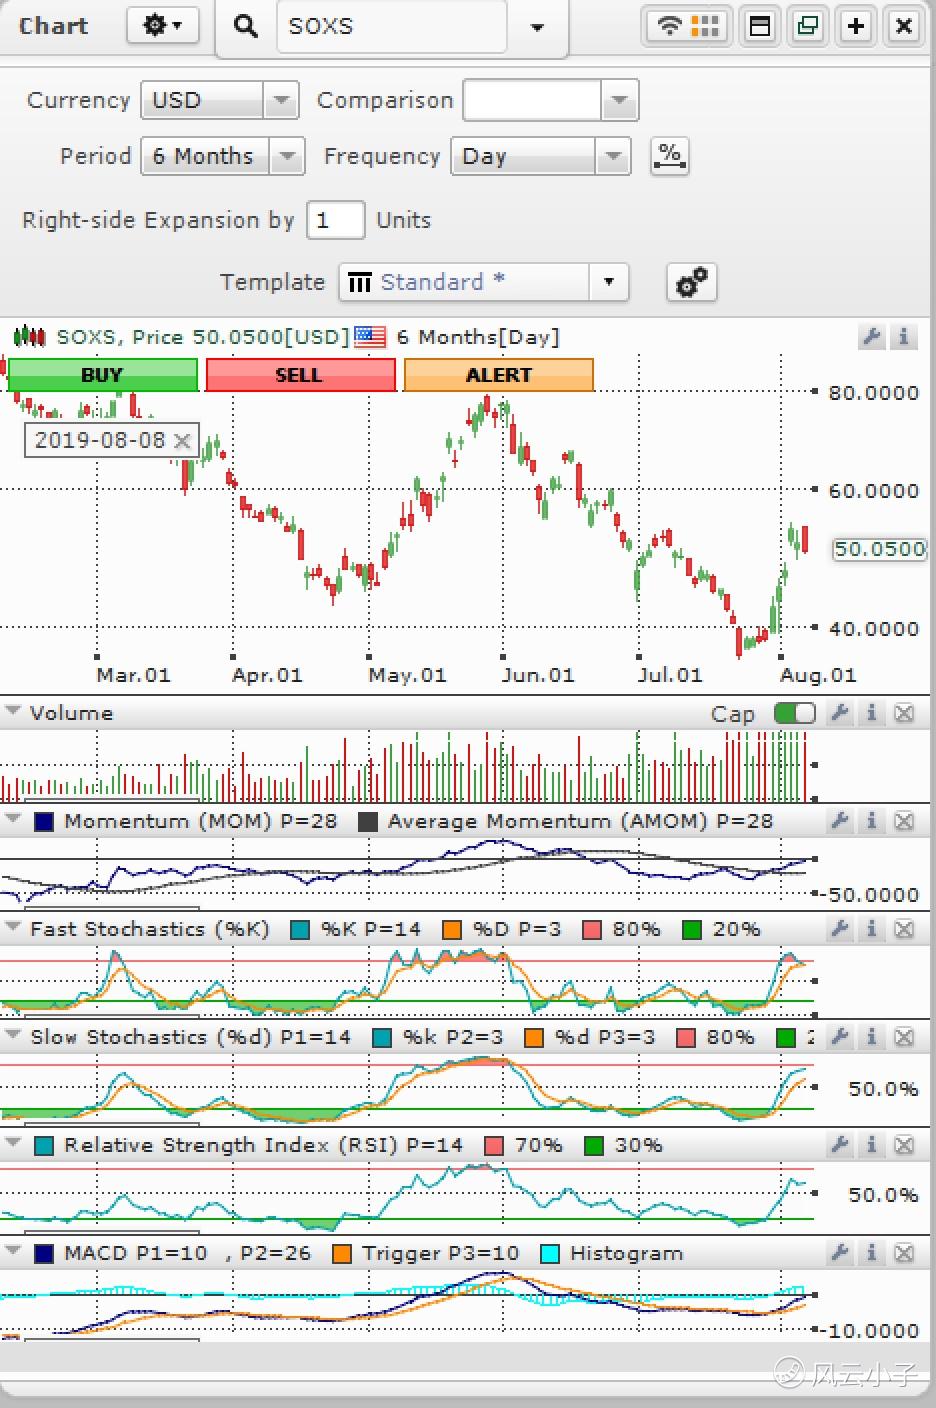Click Slow Stochastics info icon

872,1037
